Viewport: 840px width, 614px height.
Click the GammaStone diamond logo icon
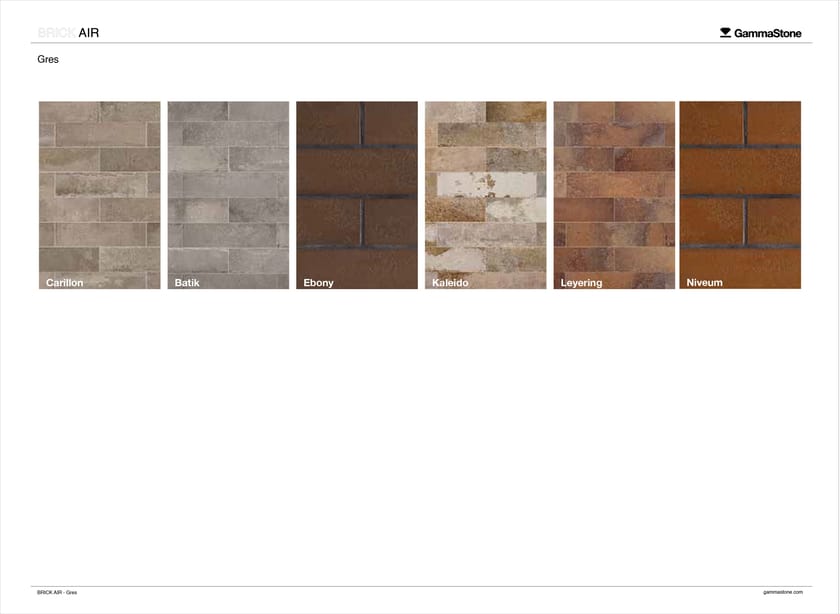(x=725, y=31)
